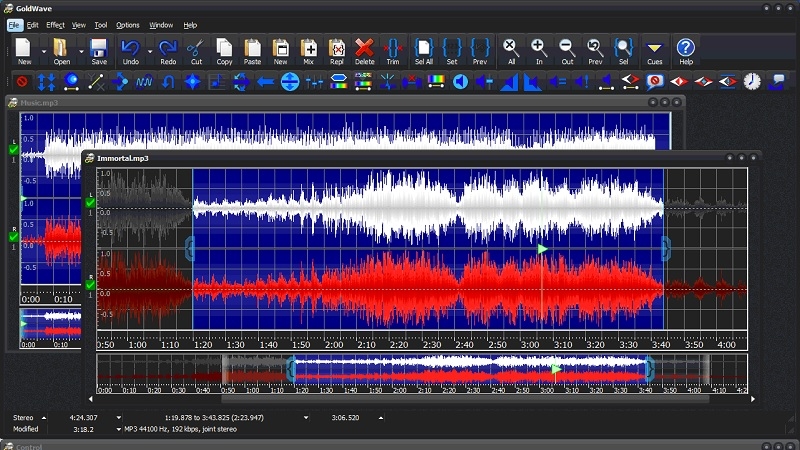Click the selection end marker handle

[x=665, y=248]
